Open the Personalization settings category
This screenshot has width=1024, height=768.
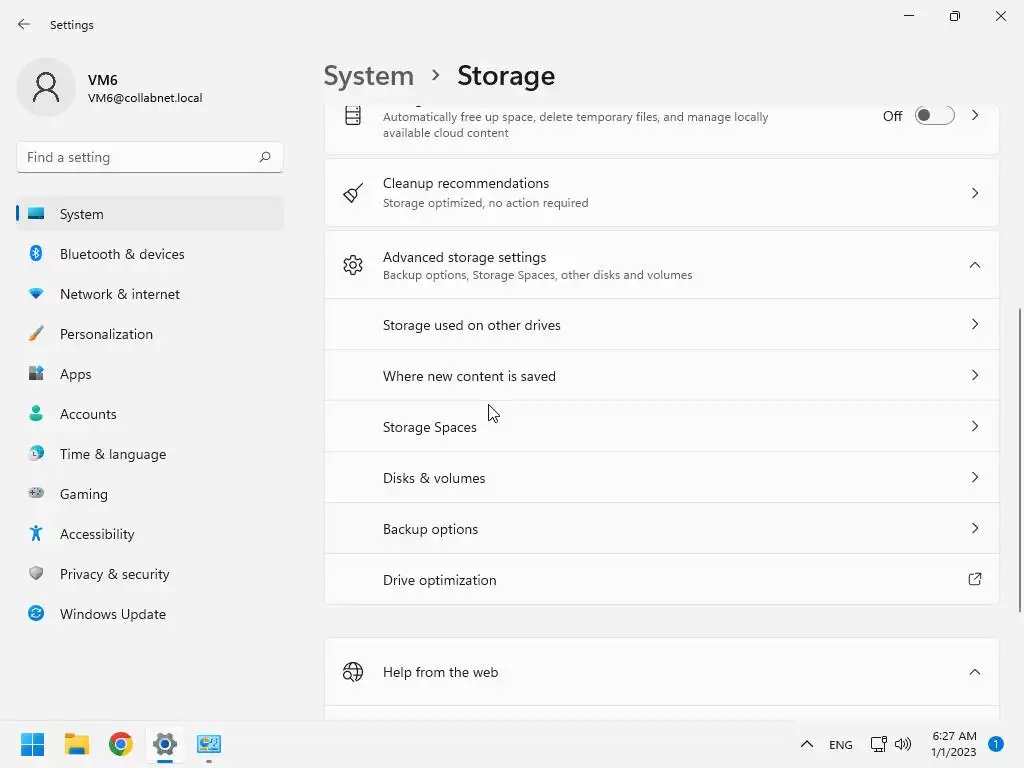click(x=106, y=334)
